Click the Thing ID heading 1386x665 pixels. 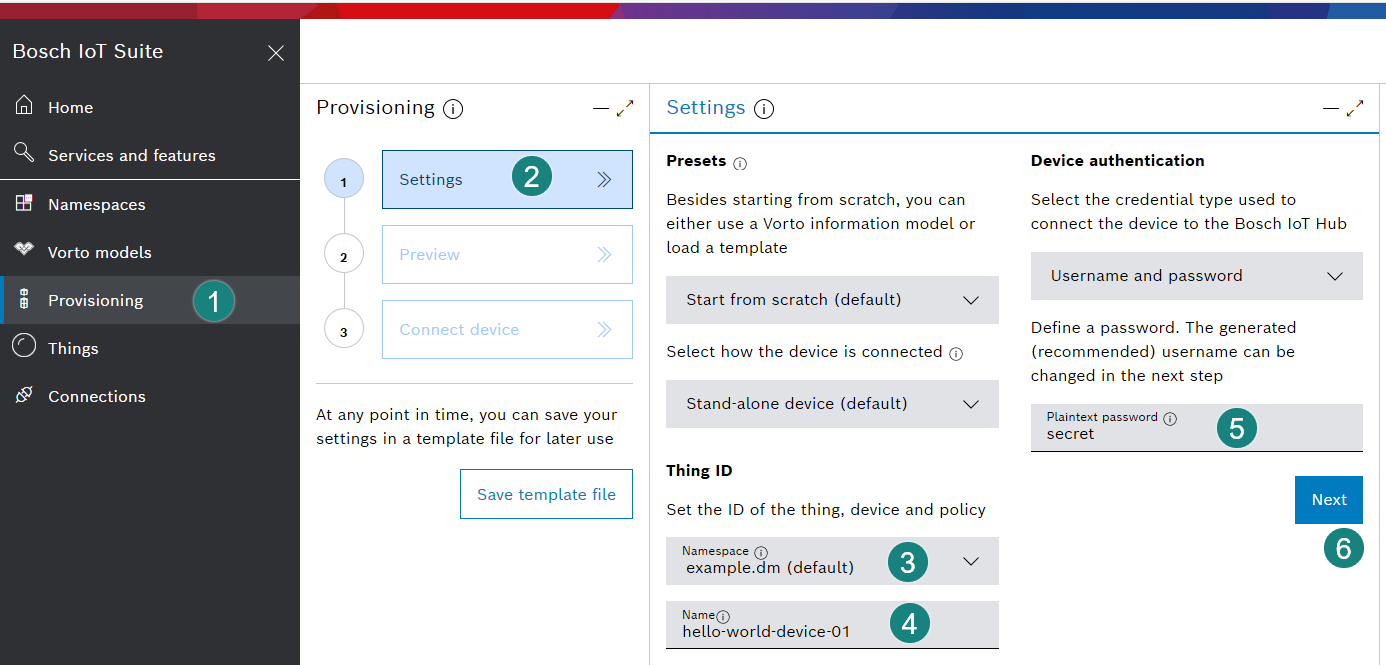click(699, 471)
